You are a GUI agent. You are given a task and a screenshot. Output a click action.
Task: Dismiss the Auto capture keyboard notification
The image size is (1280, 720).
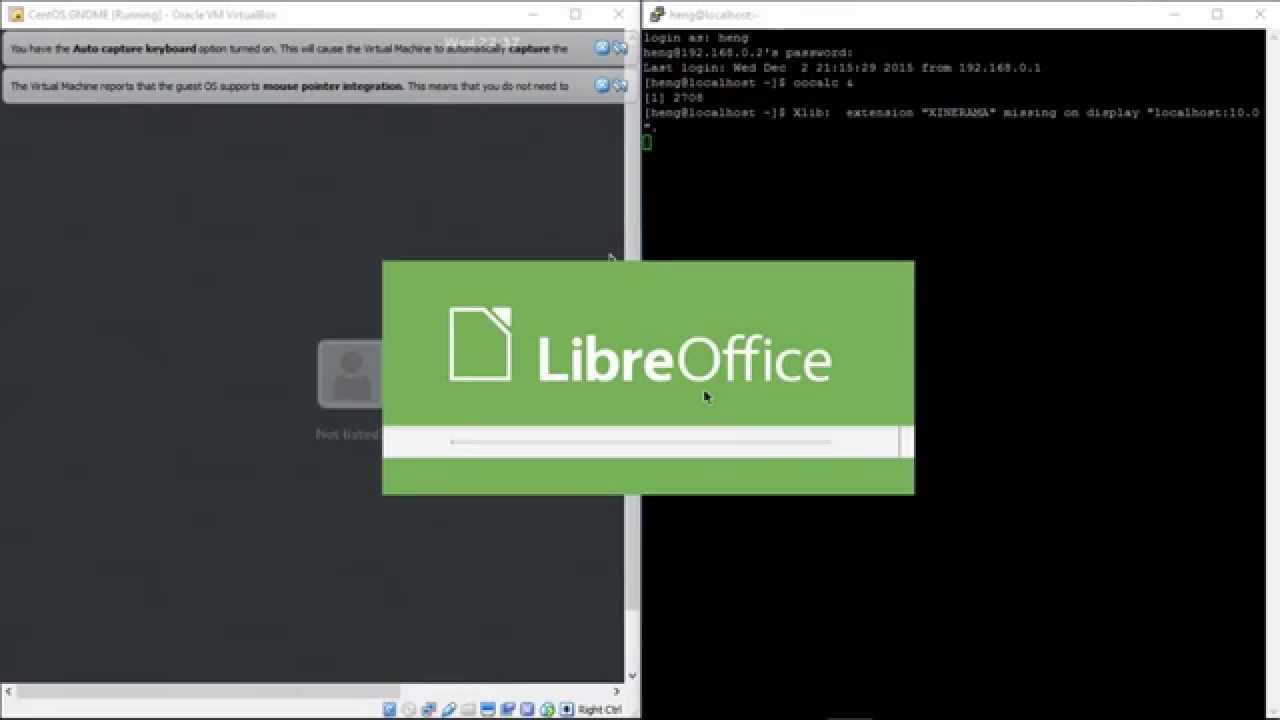602,48
